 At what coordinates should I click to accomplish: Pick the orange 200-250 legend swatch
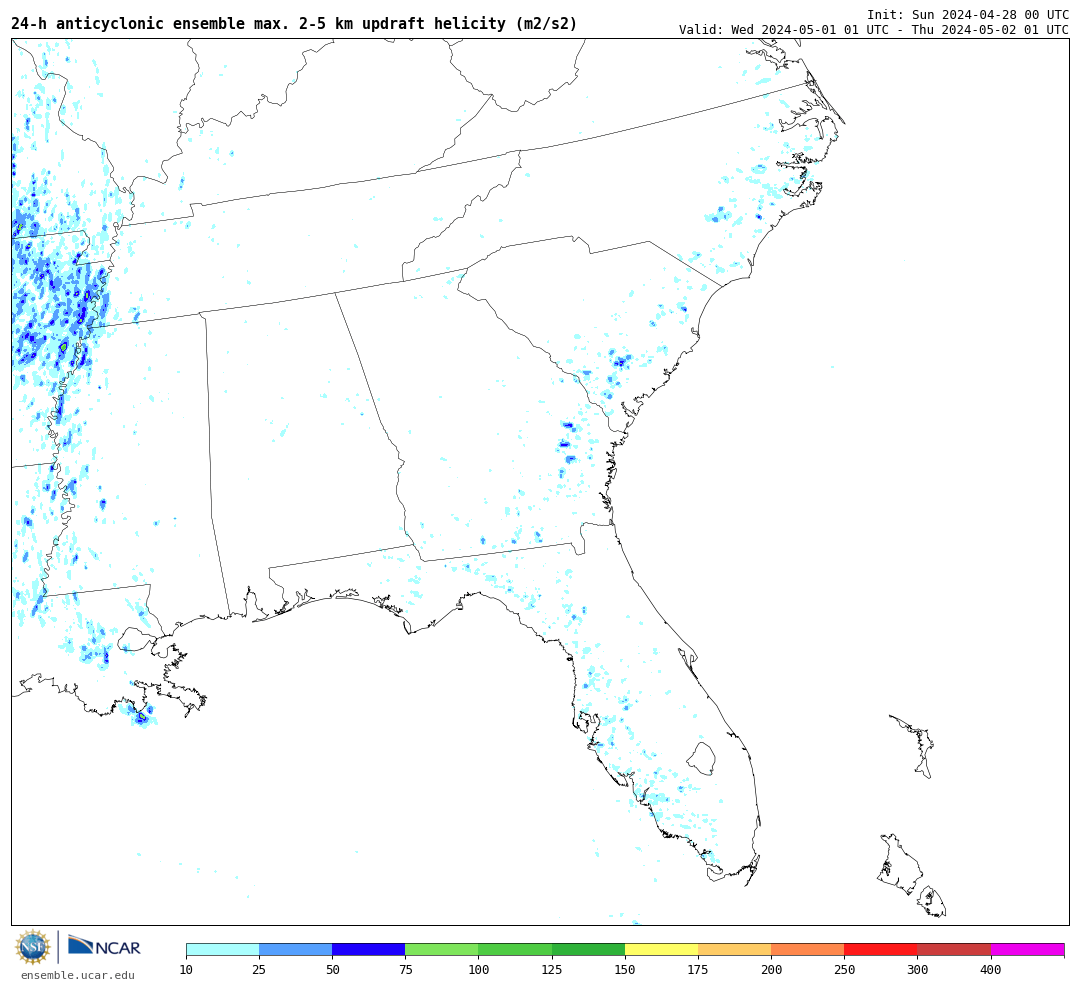coord(807,950)
